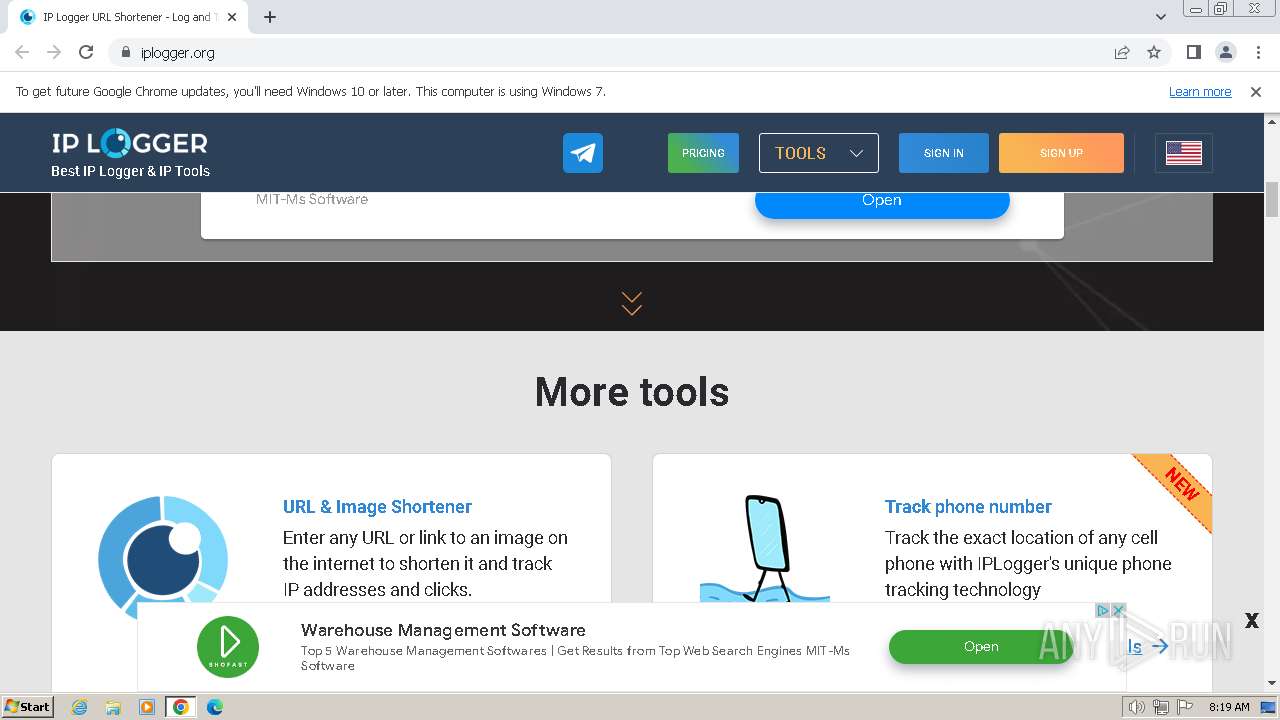This screenshot has width=1280, height=720.
Task: Open Microsoft Edge from the taskbar
Action: tap(215, 707)
